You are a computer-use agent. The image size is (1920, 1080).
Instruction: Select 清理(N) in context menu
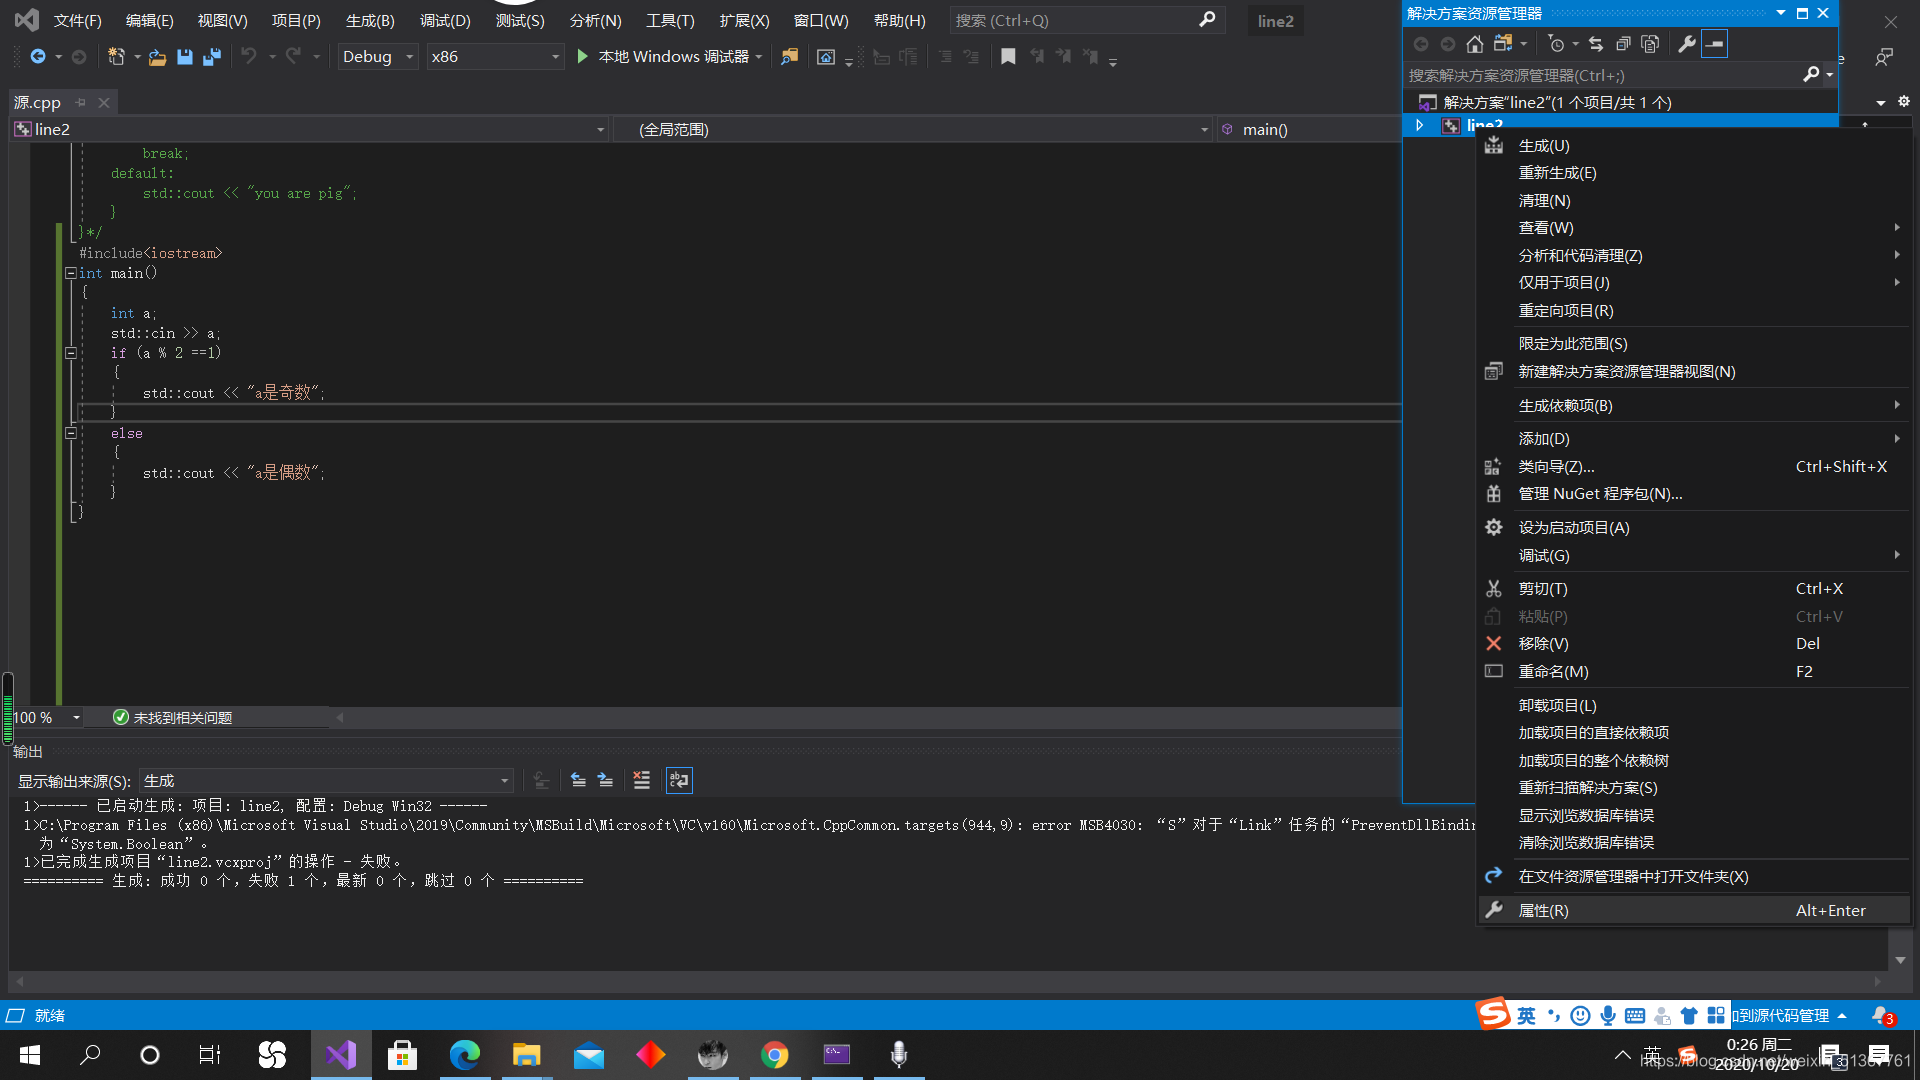[x=1695, y=201]
